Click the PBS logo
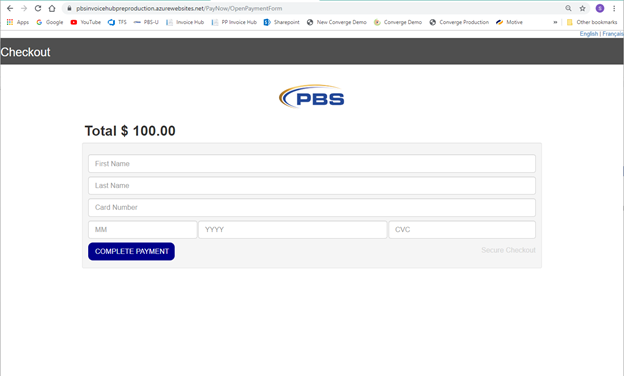The image size is (624, 376). (312, 96)
